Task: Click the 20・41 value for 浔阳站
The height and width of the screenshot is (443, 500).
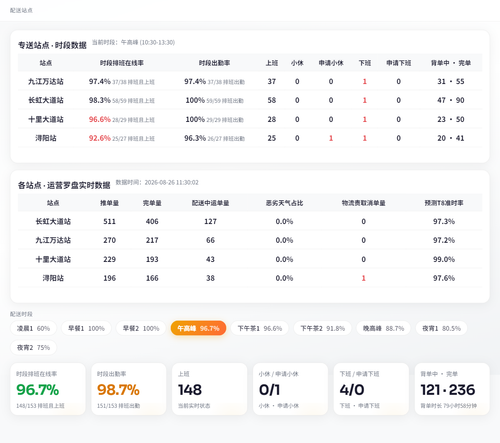Action: (451, 138)
